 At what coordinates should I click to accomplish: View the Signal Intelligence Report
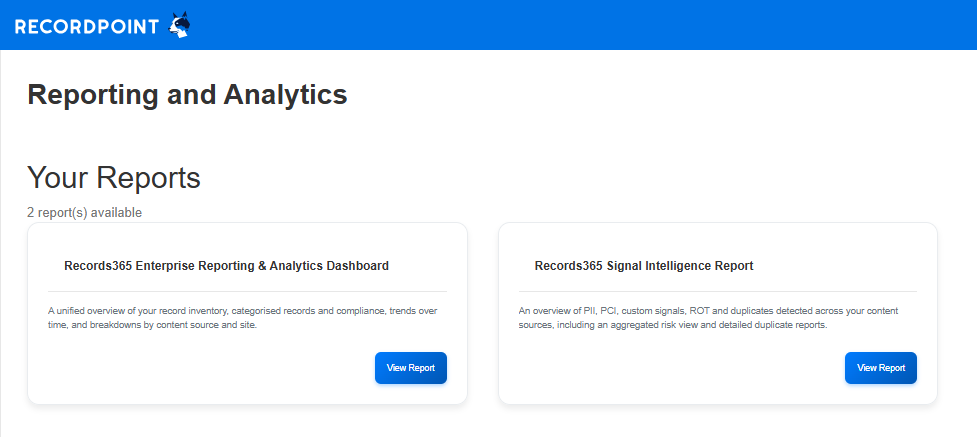coord(880,368)
